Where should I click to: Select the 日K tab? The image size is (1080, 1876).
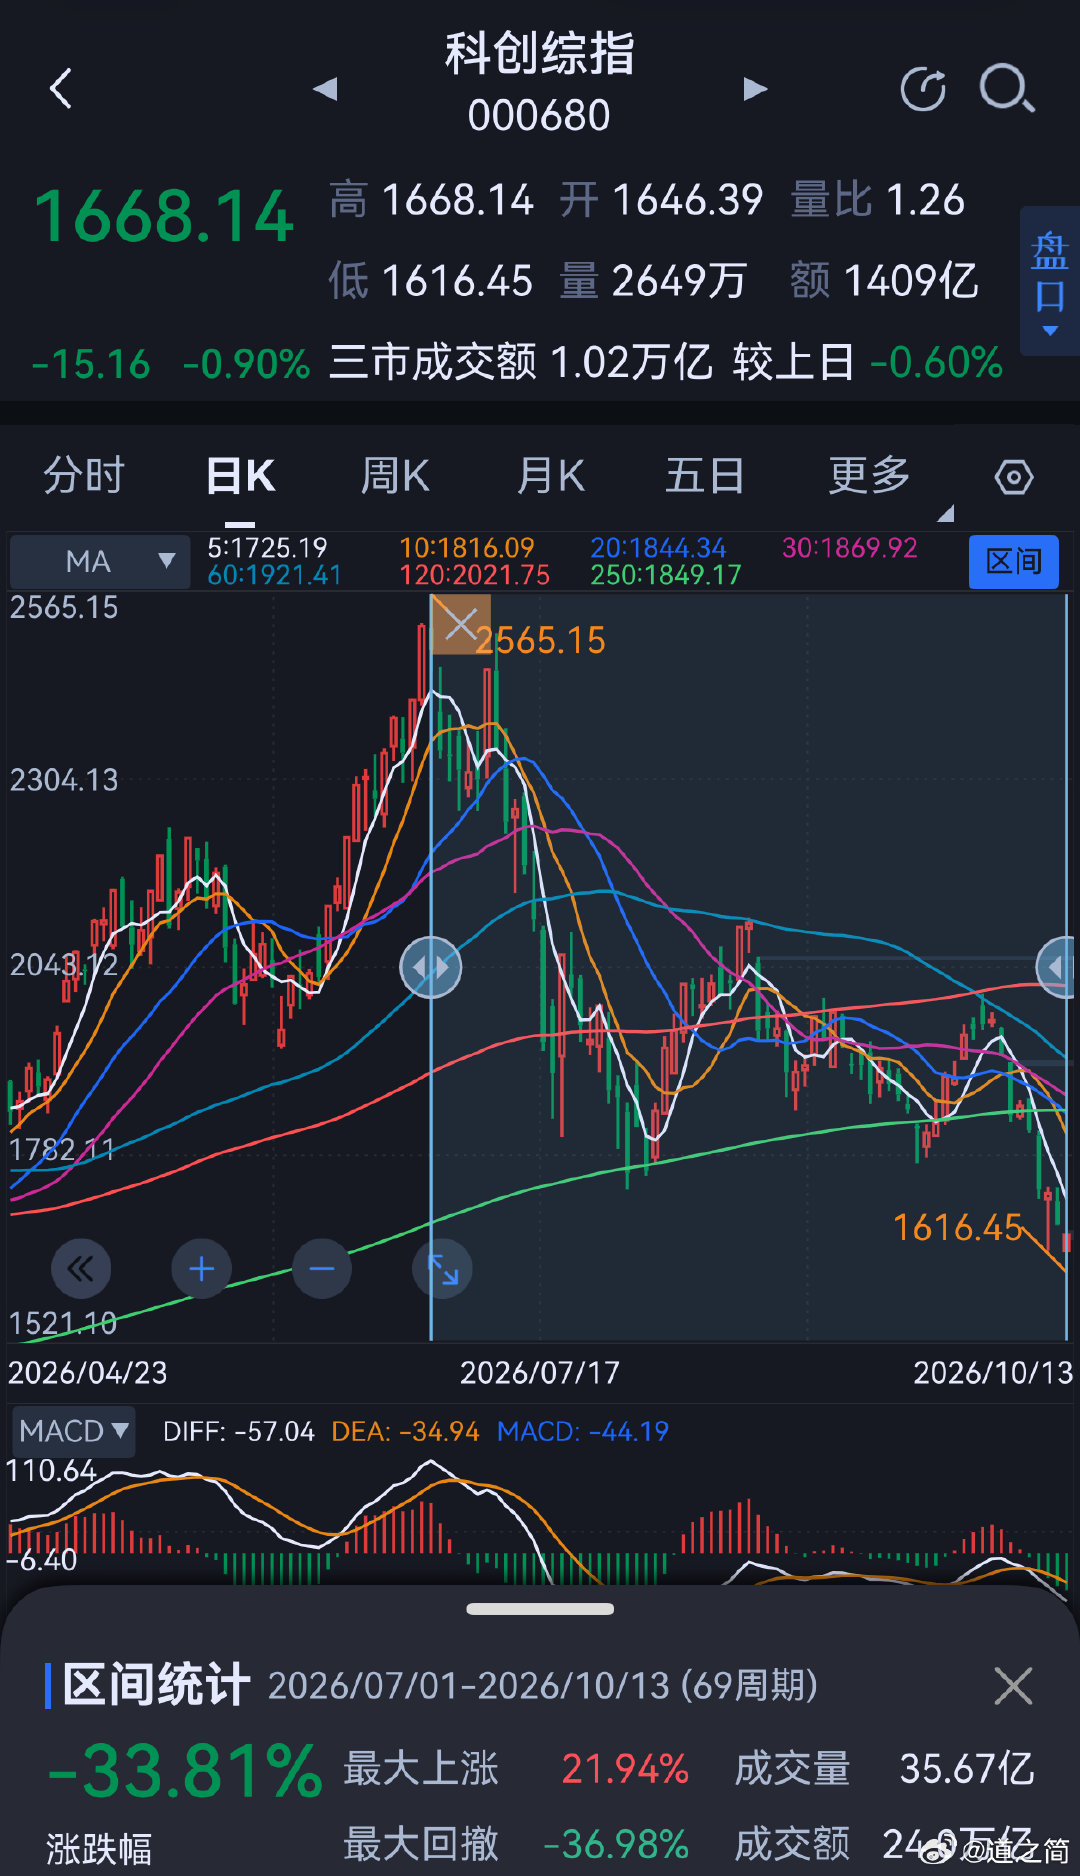pos(240,476)
